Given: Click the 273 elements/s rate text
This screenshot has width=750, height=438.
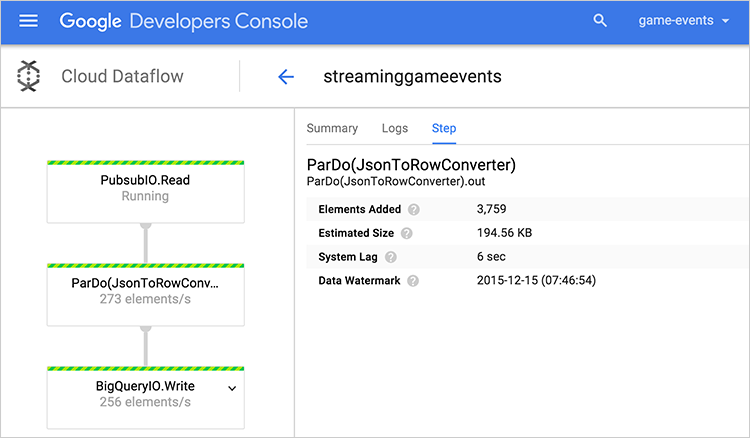Looking at the screenshot, I should coord(145,299).
